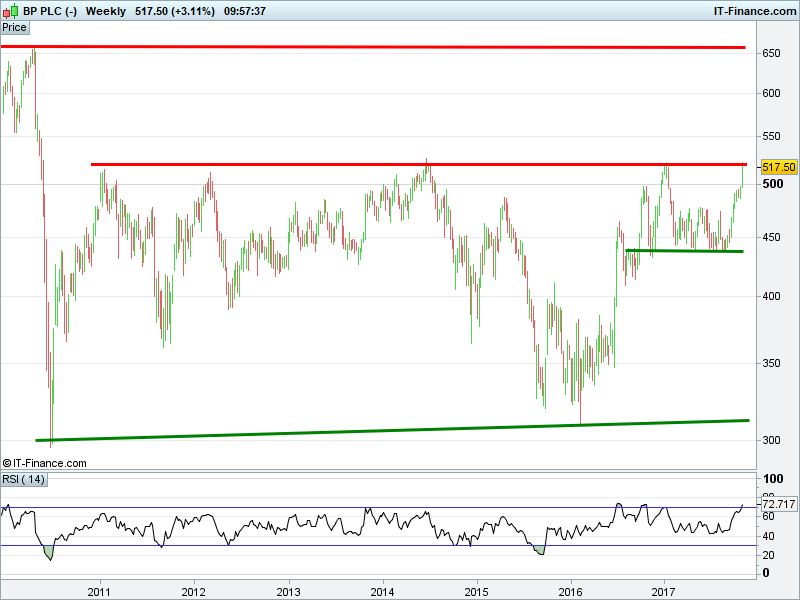Image resolution: width=800 pixels, height=600 pixels.
Task: Open the IT-Finance.com header link
Action: pos(755,11)
